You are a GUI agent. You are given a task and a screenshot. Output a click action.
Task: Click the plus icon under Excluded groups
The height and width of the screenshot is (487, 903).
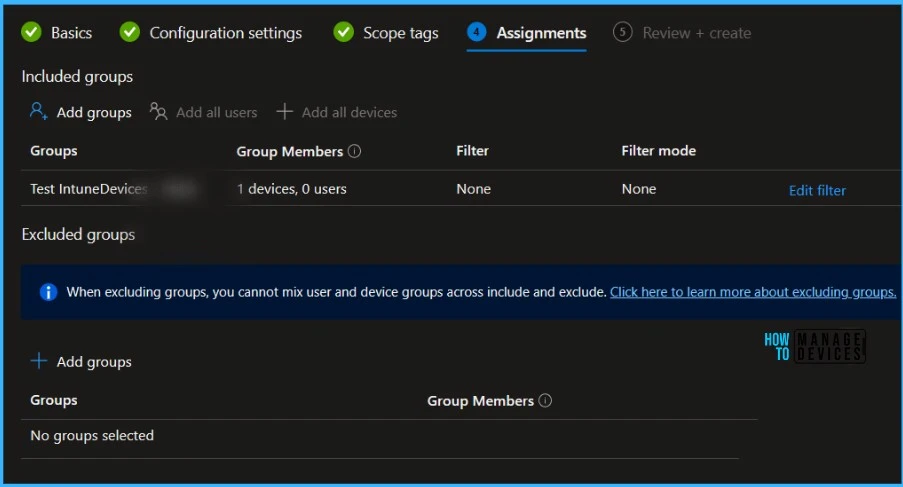coord(39,361)
